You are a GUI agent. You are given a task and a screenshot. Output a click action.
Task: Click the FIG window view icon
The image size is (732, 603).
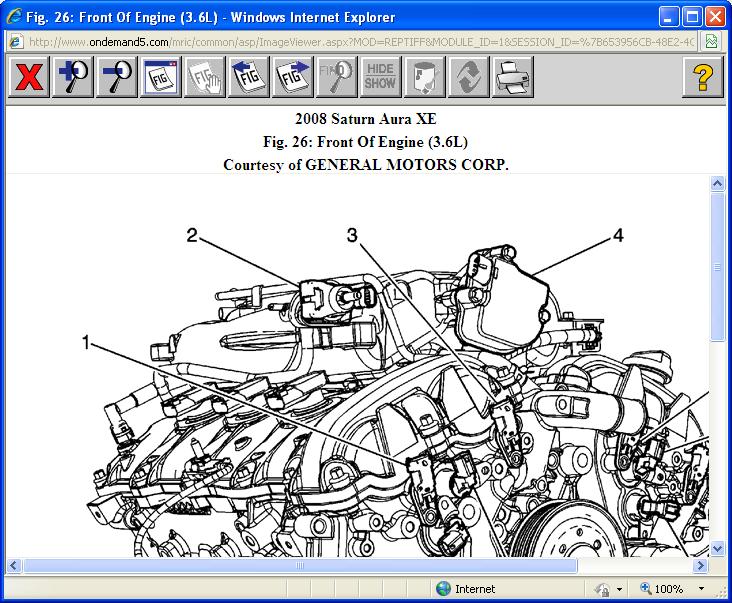coord(161,77)
